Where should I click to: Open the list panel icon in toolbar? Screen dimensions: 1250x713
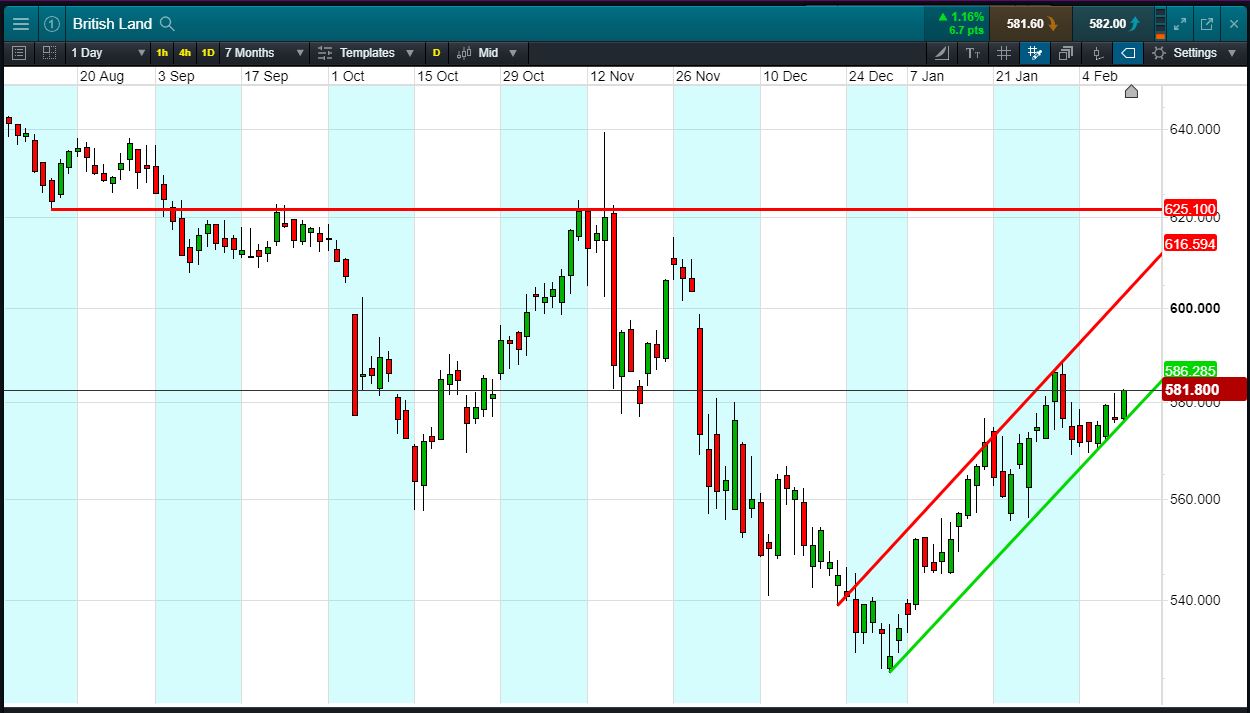[19, 53]
